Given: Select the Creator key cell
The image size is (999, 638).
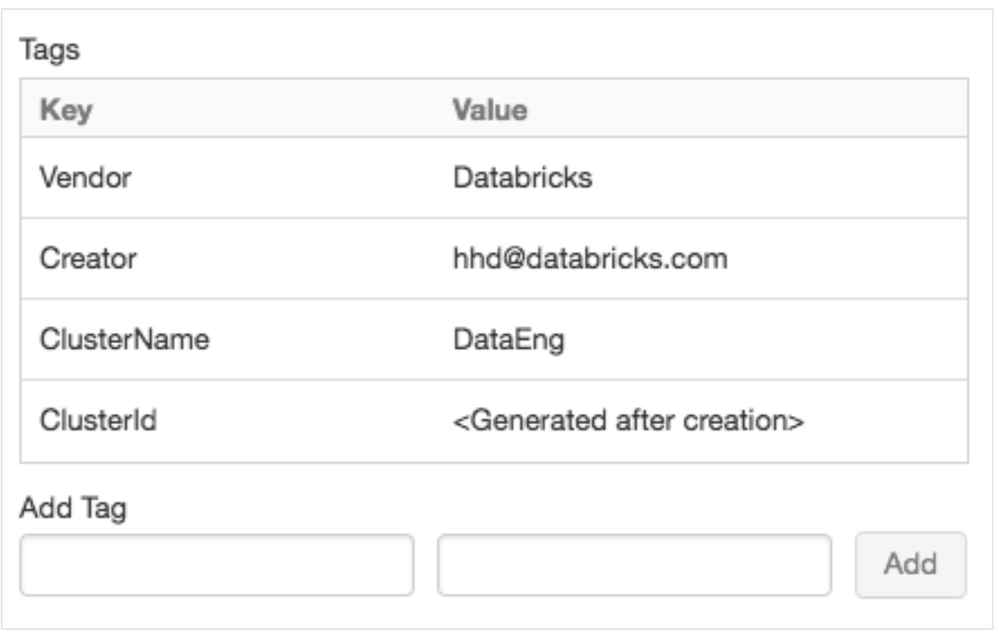Looking at the screenshot, I should pyautogui.click(x=88, y=259).
